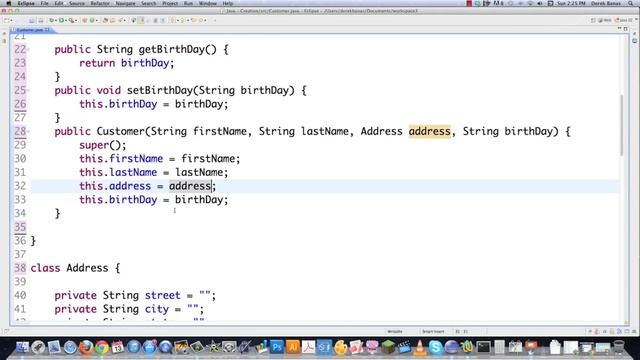Open Terminal from the dock
Image resolution: width=640 pixels, height=360 pixels.
coord(484,347)
